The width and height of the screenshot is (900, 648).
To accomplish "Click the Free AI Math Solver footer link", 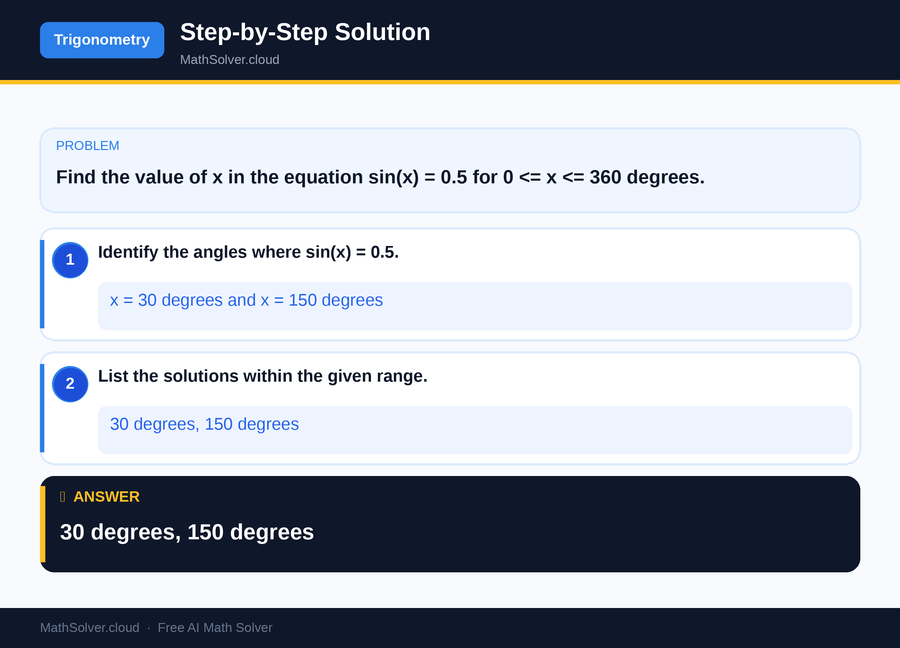I will click(x=215, y=627).
